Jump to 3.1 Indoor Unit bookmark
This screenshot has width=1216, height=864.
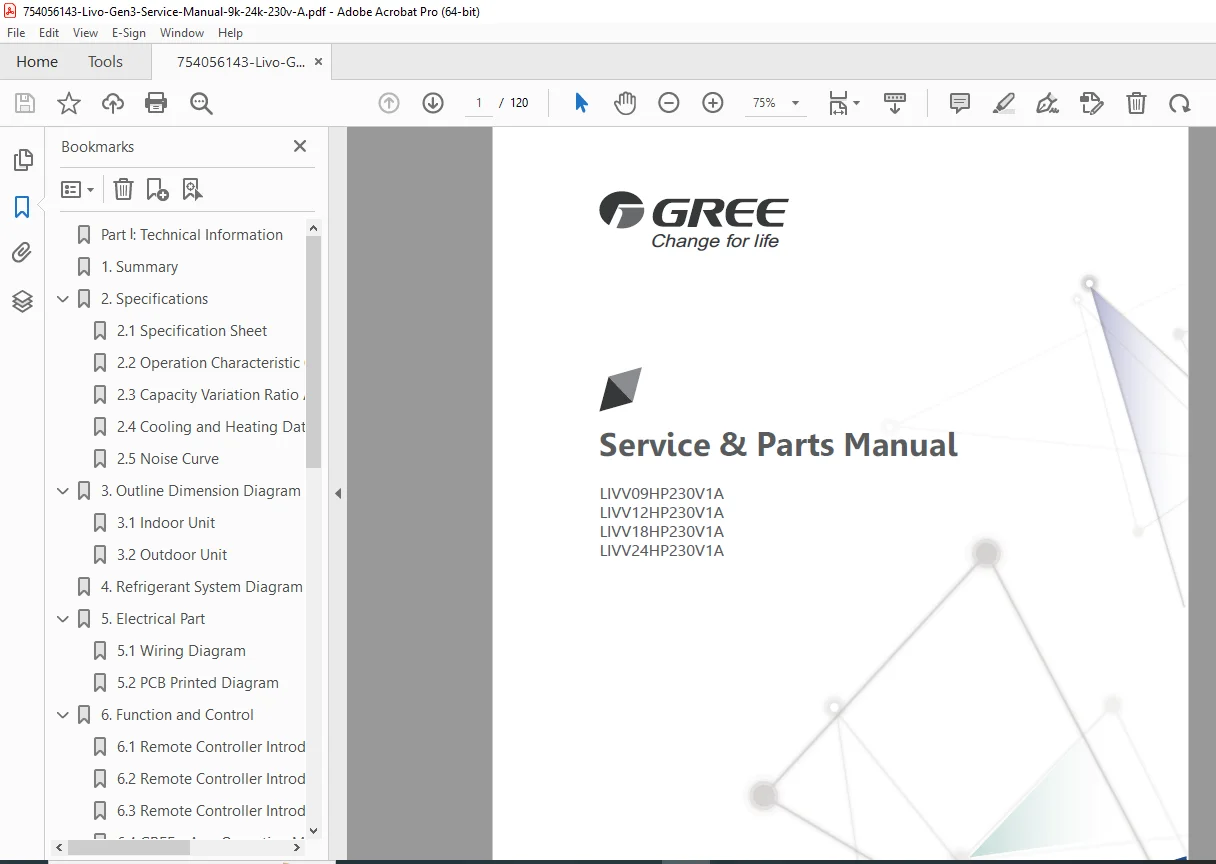point(166,523)
